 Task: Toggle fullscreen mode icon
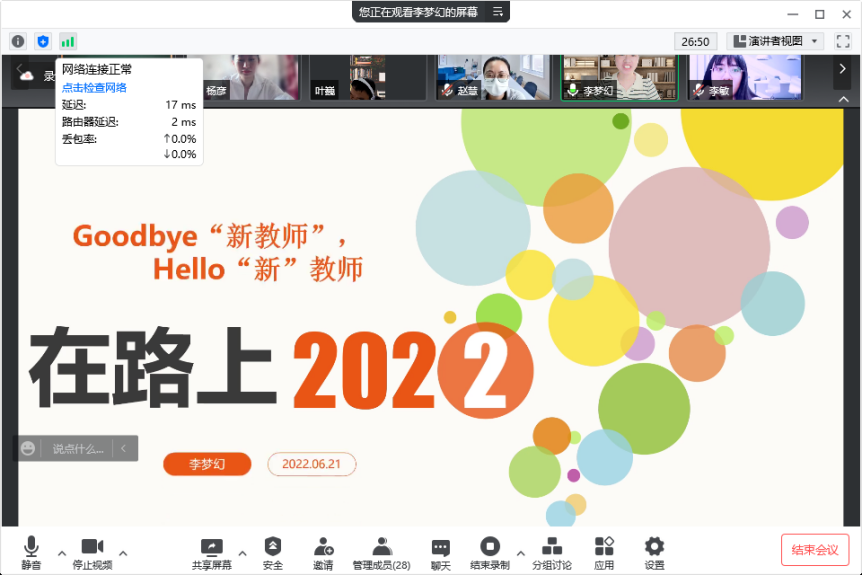pos(843,41)
